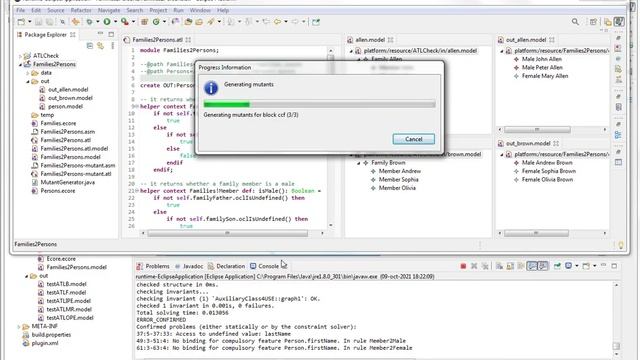This screenshot has height=360, width=640.
Task: Open the Problems tab in background window
Action: pyautogui.click(x=157, y=266)
